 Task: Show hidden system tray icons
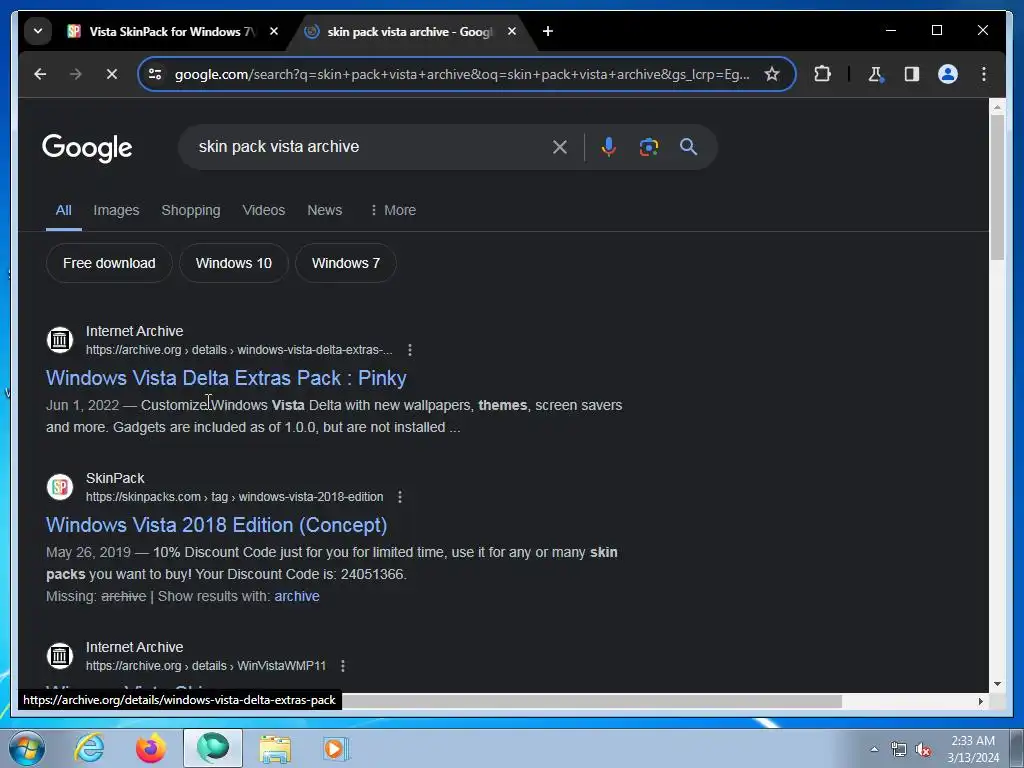pyautogui.click(x=874, y=749)
